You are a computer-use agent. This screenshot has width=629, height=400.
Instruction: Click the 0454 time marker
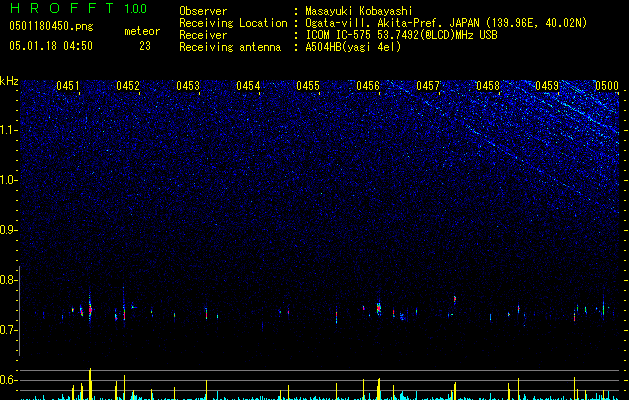pyautogui.click(x=248, y=86)
